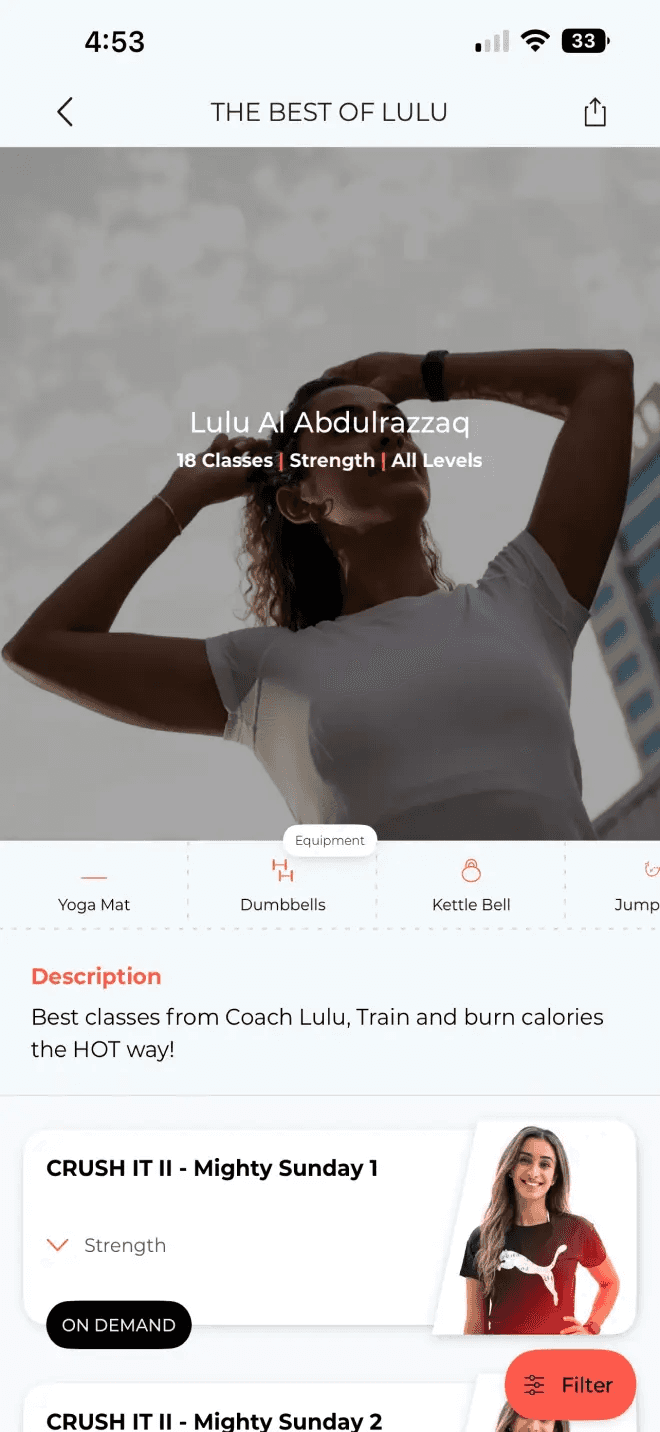Tap the Jump rope equipment icon
The height and width of the screenshot is (1432, 660).
651,871
